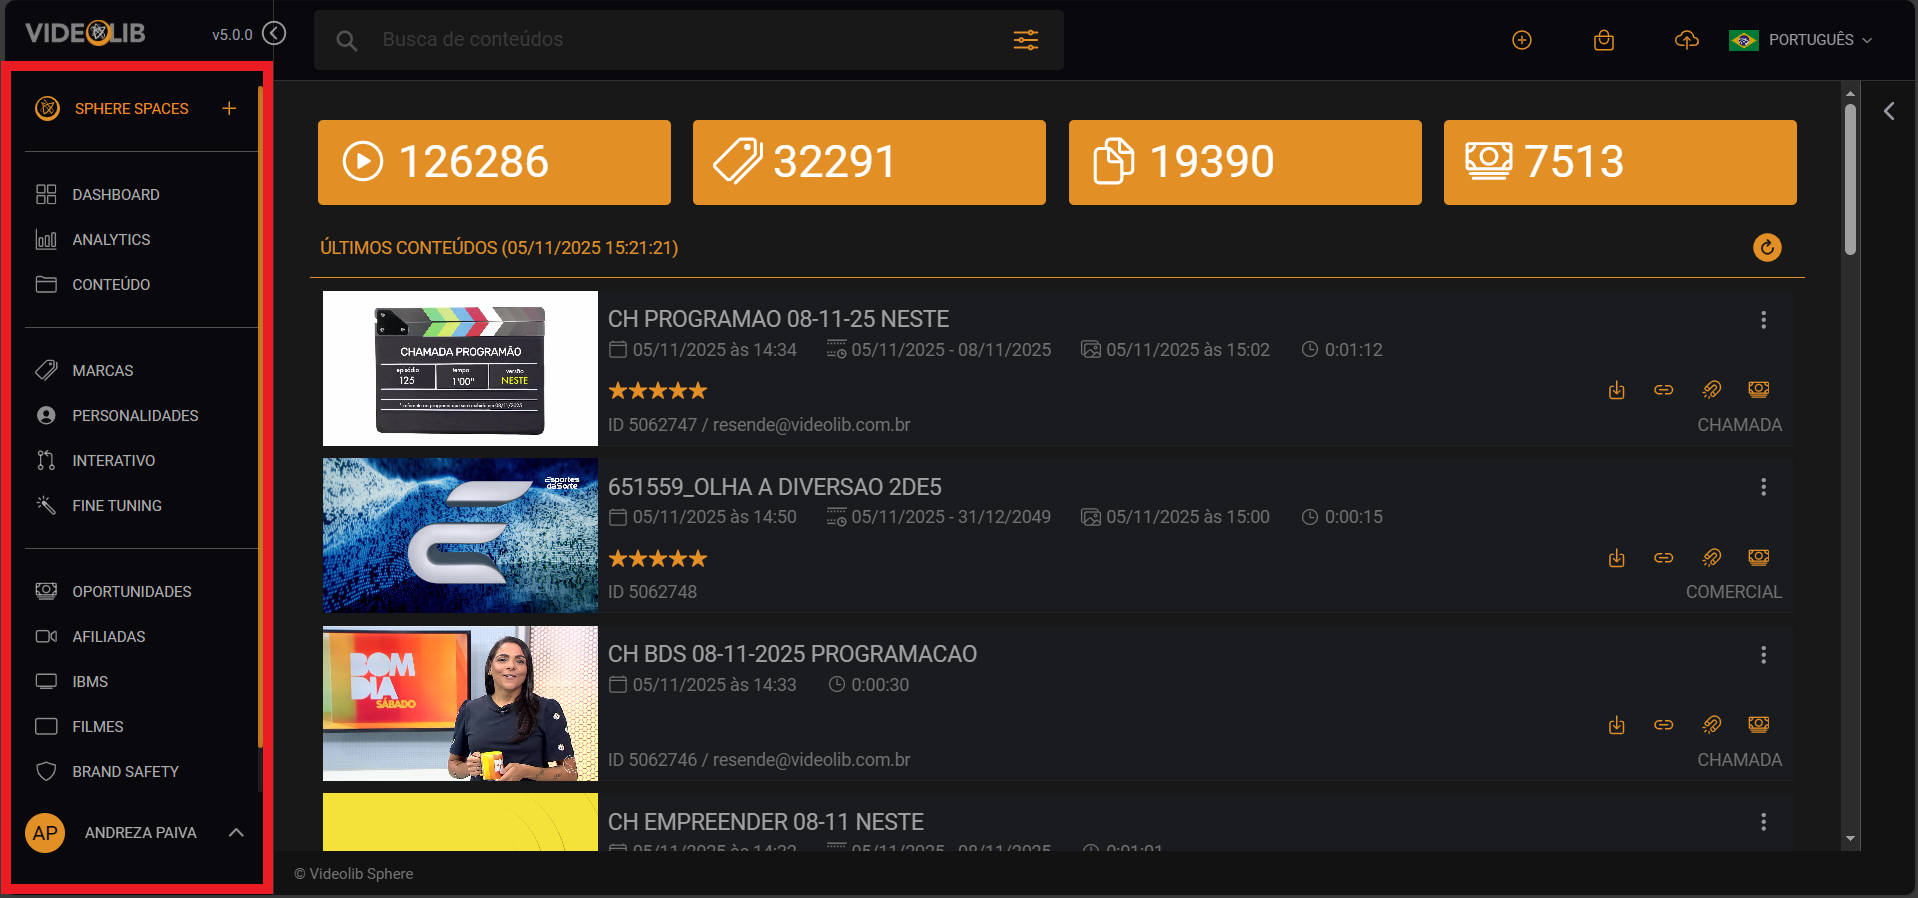Download the 651559_OLHA A DIVERSAO 2DE5 video

pos(1616,558)
